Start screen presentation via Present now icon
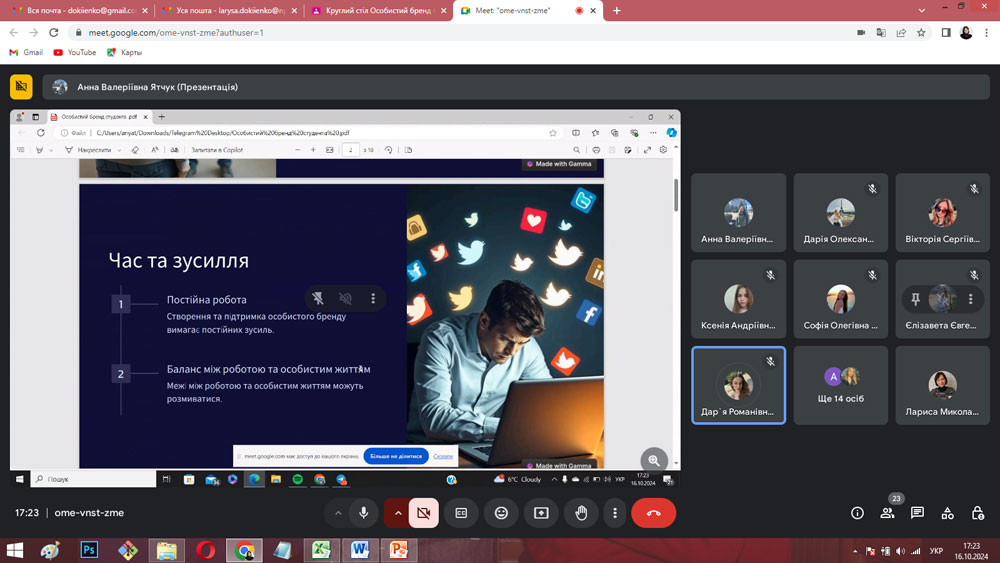The width and height of the screenshot is (1000, 563). click(541, 513)
